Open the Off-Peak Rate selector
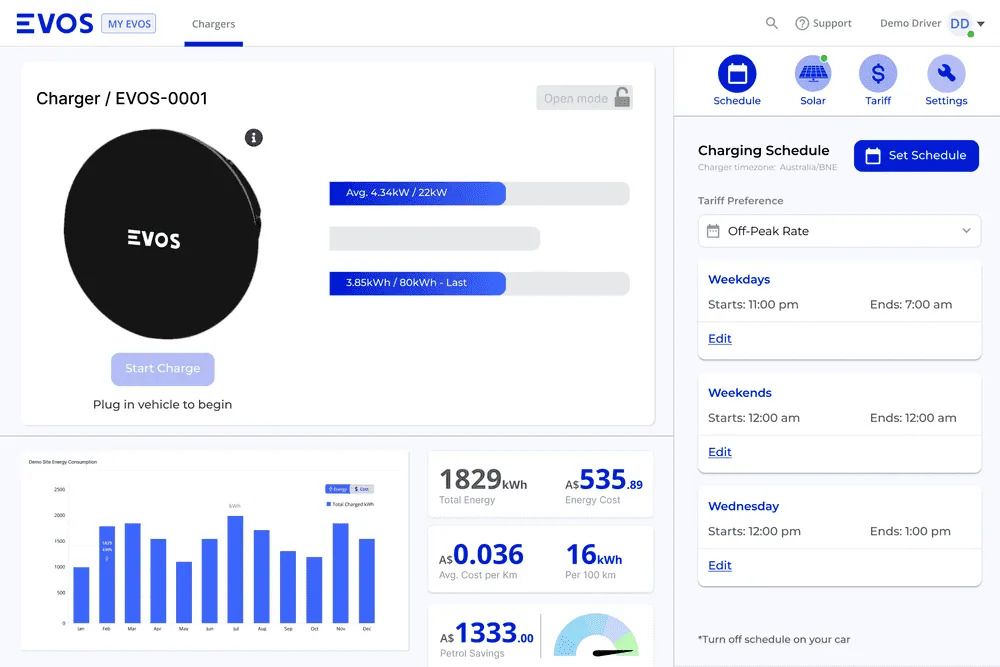 [839, 231]
